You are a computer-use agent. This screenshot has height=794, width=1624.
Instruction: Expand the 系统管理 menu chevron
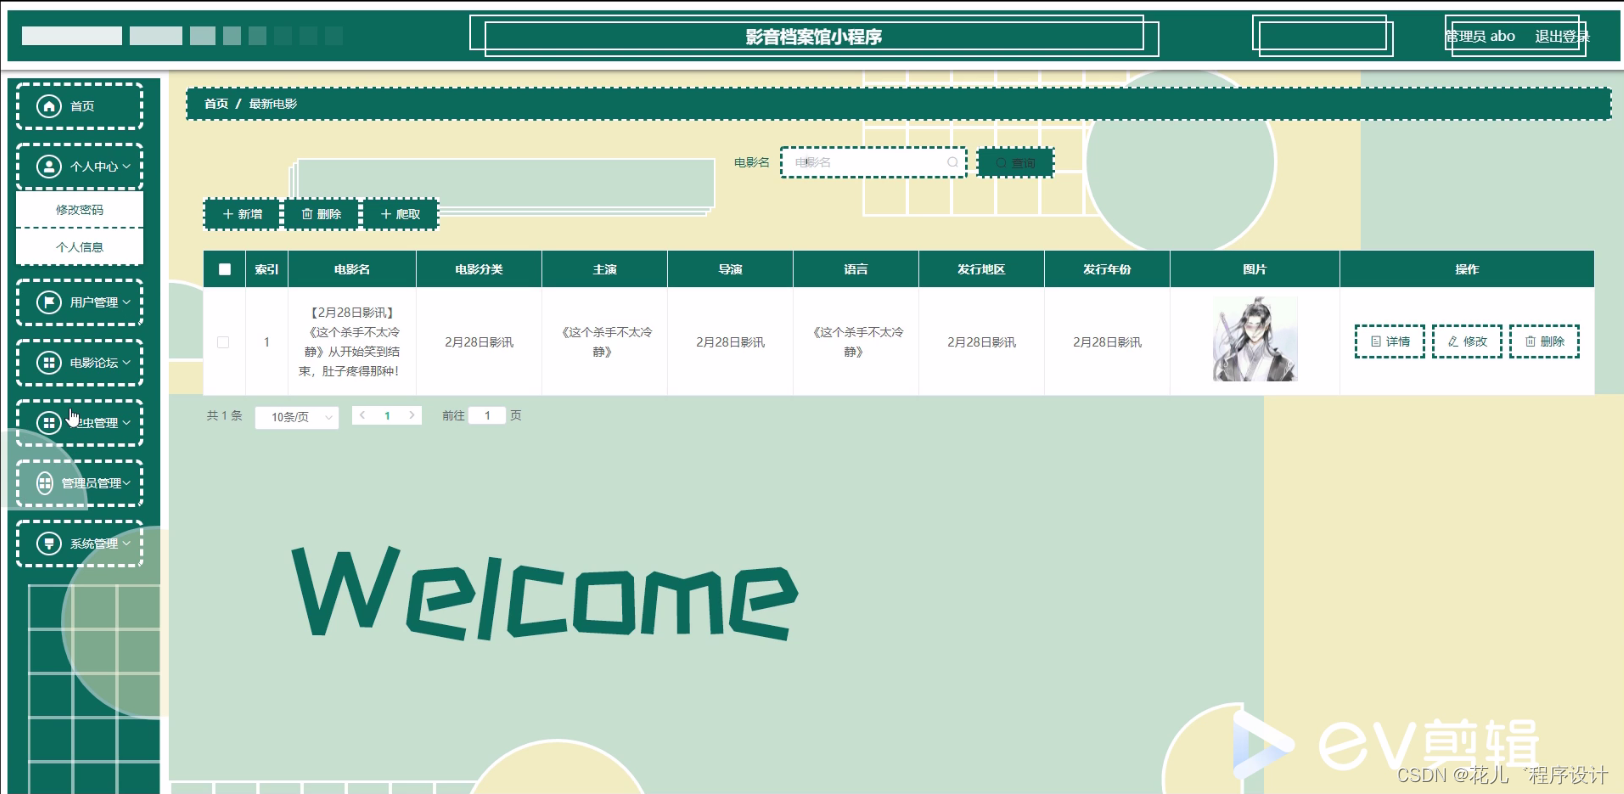click(127, 544)
